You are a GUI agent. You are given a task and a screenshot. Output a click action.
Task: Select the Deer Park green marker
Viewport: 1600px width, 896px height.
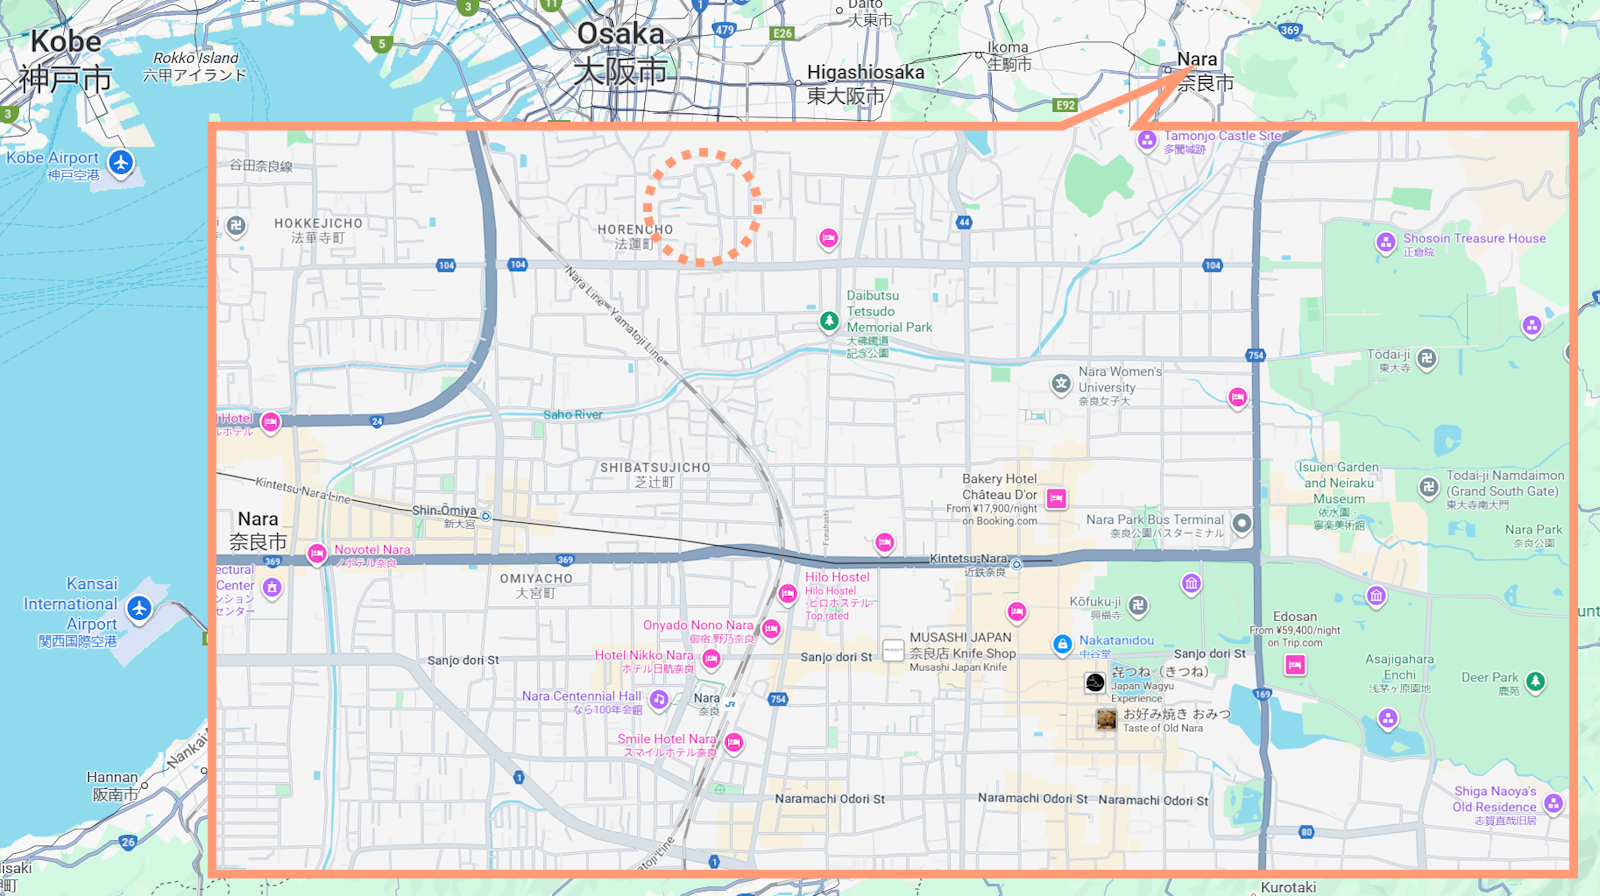[x=1535, y=682]
